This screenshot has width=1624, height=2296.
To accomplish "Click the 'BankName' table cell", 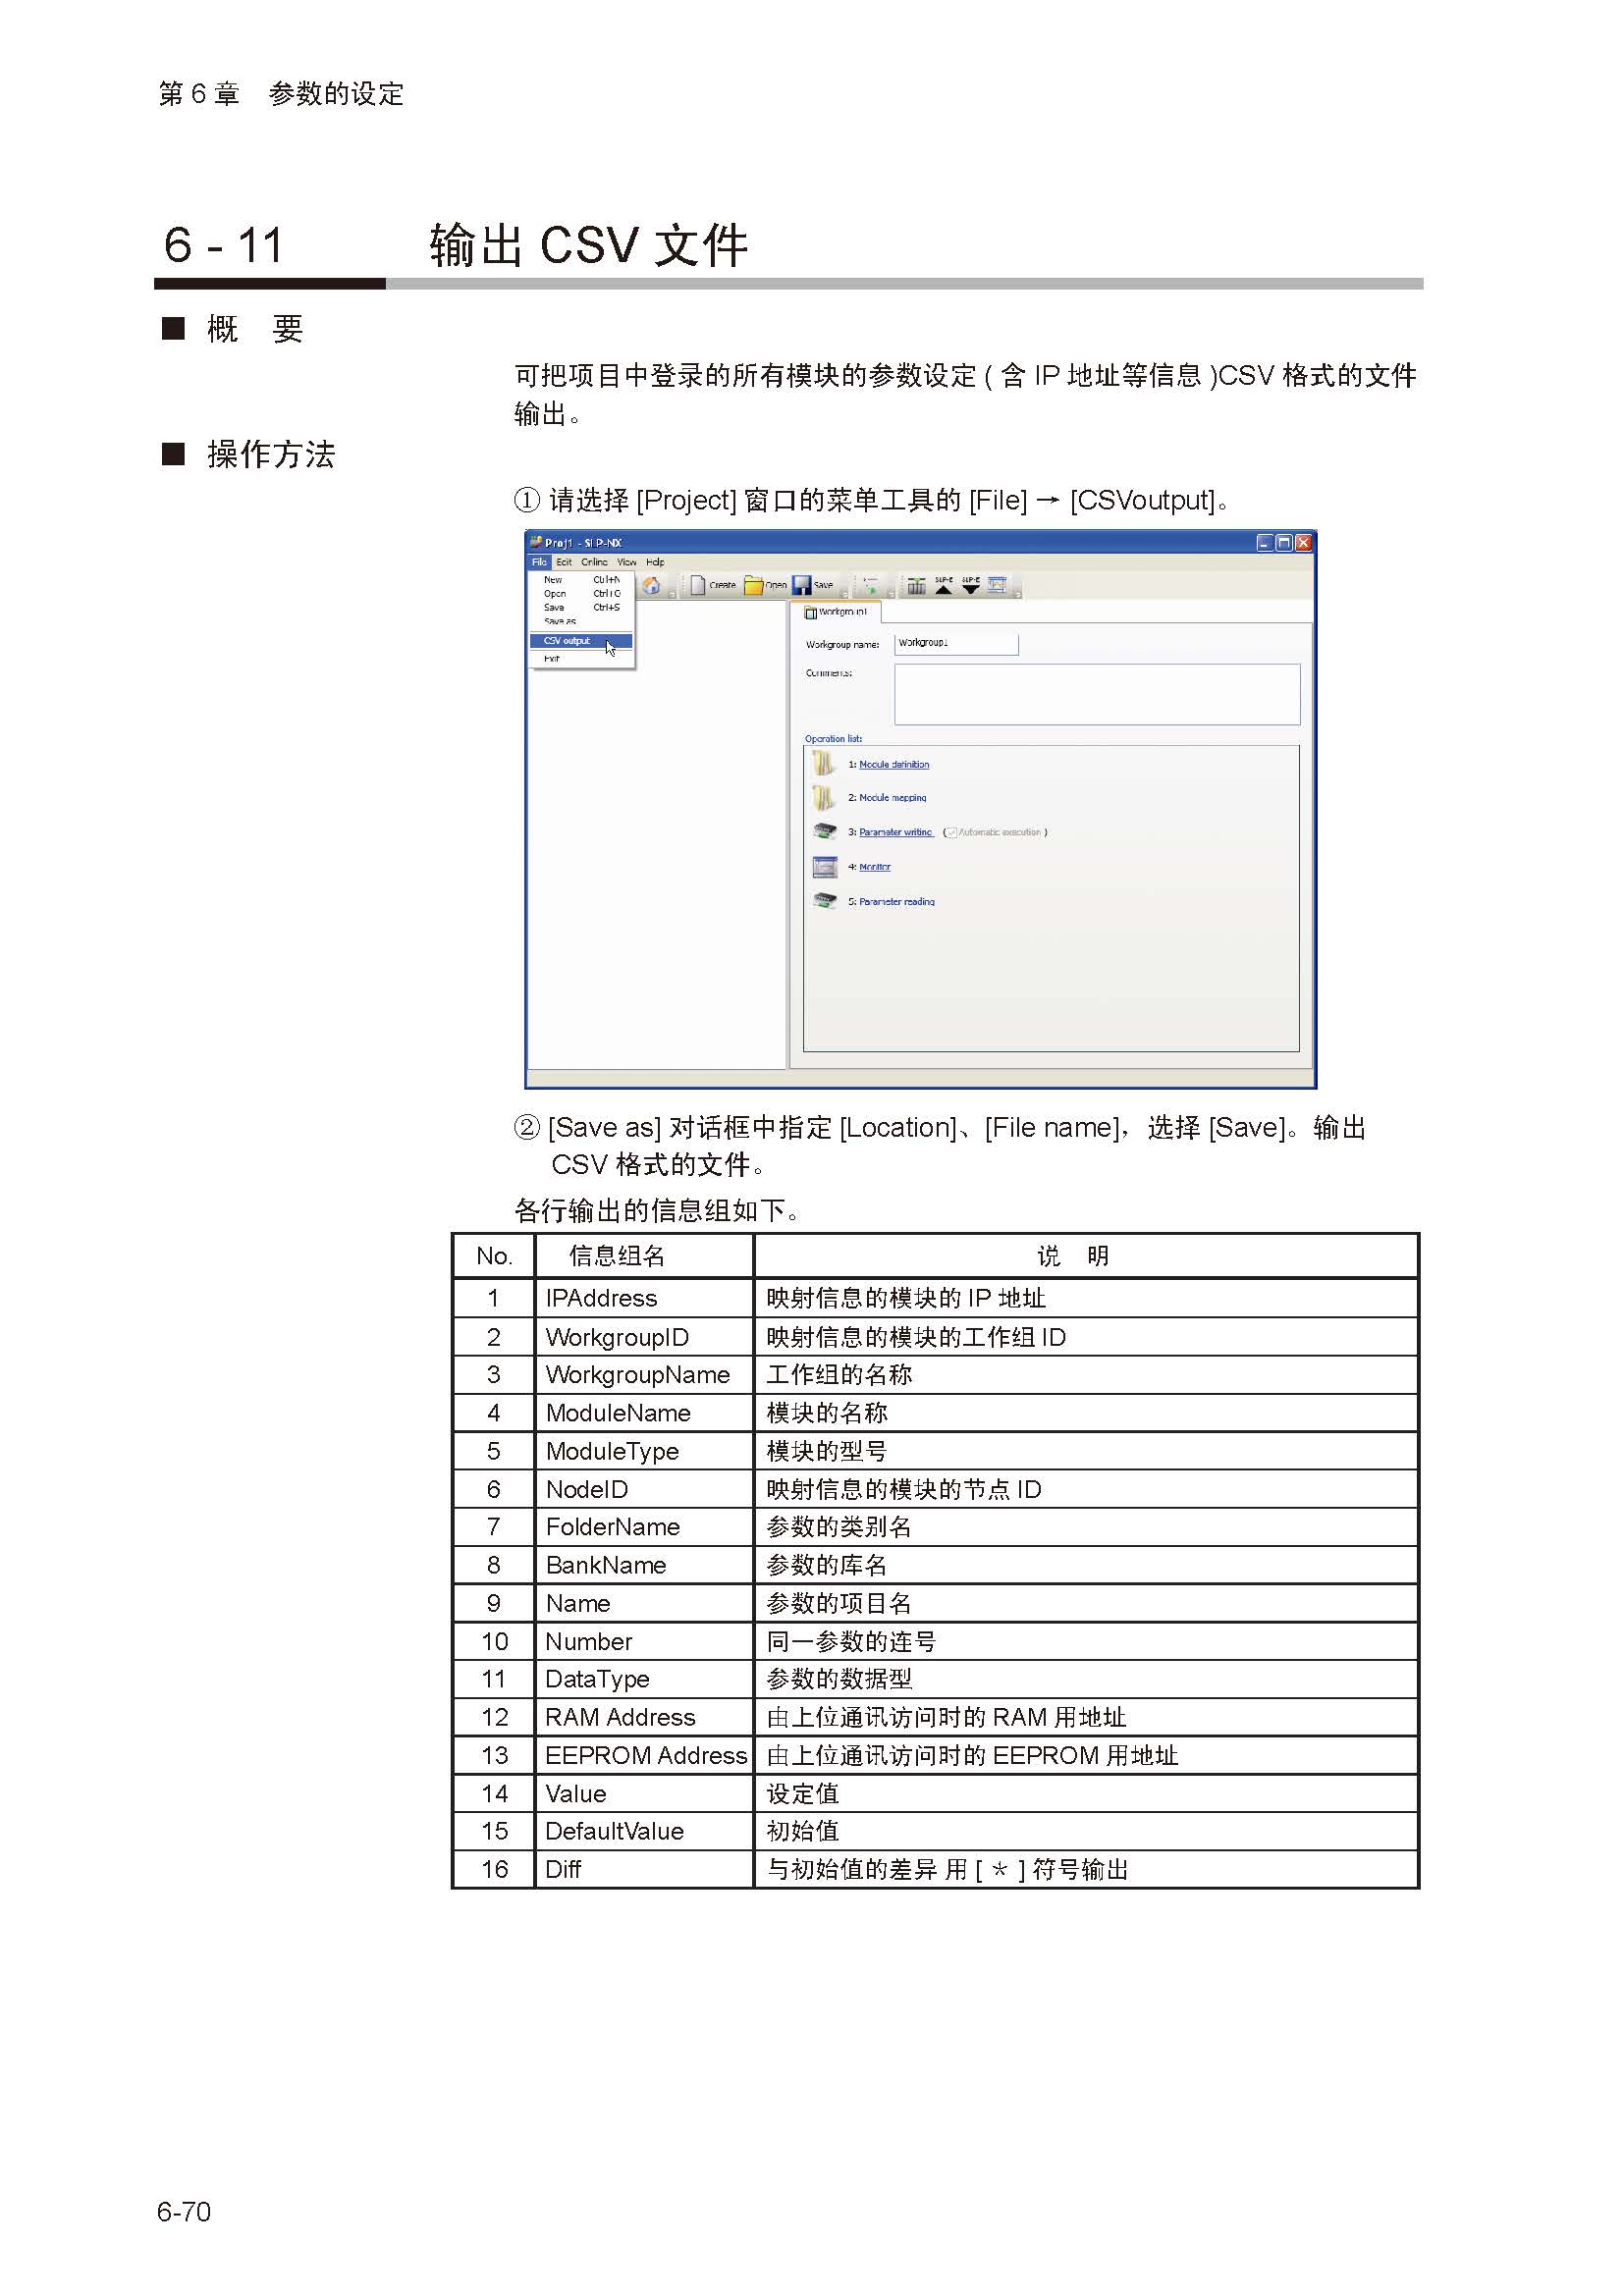I will click(644, 1565).
